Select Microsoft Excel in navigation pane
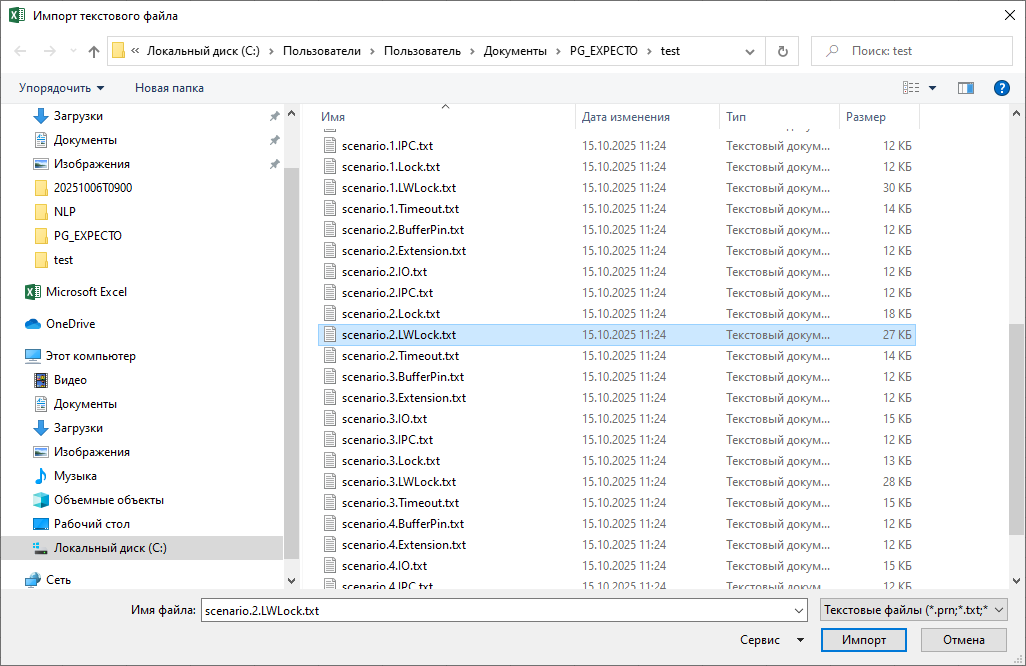 click(86, 292)
